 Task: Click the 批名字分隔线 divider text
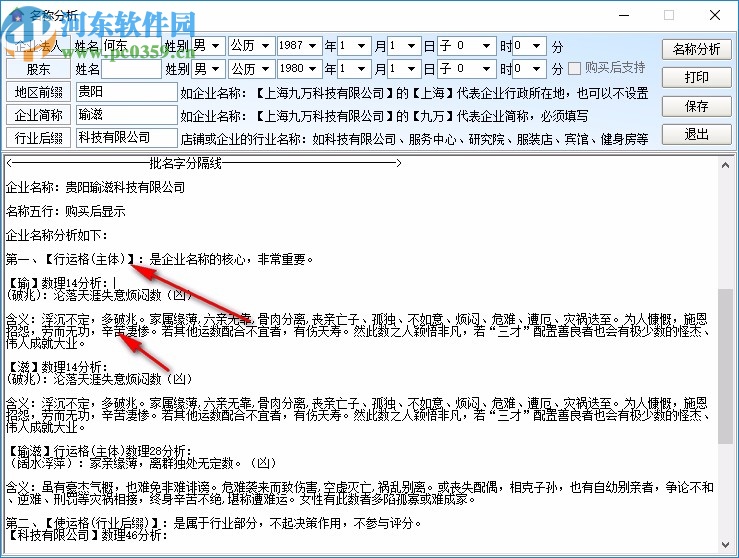pyautogui.click(x=186, y=164)
